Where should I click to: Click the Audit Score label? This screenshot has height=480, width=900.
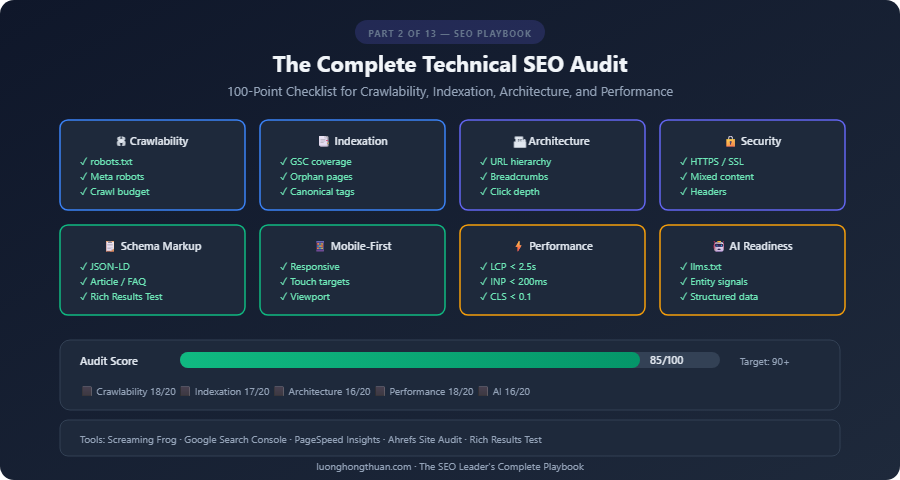tap(109, 361)
